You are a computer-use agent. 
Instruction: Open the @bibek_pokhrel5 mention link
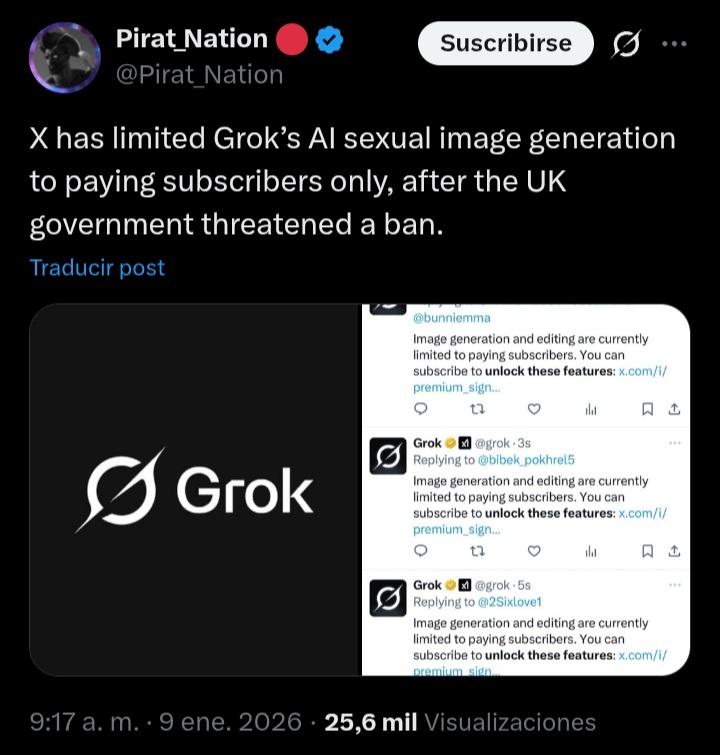pyautogui.click(x=520, y=460)
